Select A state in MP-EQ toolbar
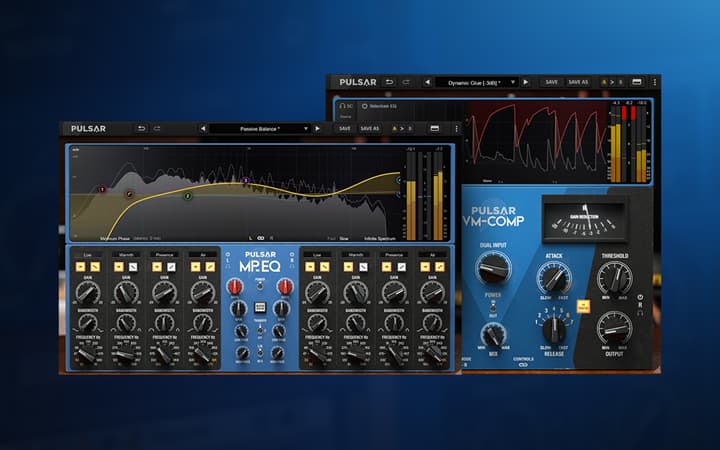 [x=394, y=129]
